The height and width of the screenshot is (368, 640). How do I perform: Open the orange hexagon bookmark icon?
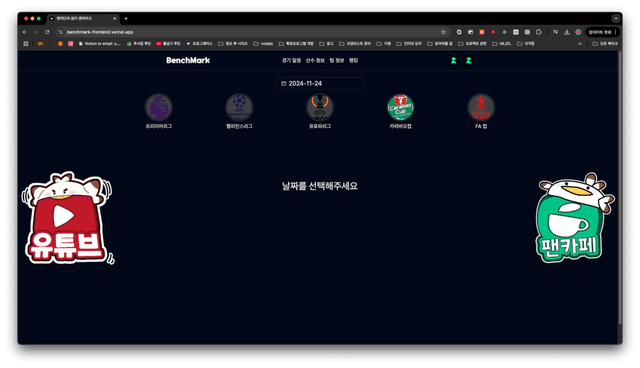(x=60, y=44)
